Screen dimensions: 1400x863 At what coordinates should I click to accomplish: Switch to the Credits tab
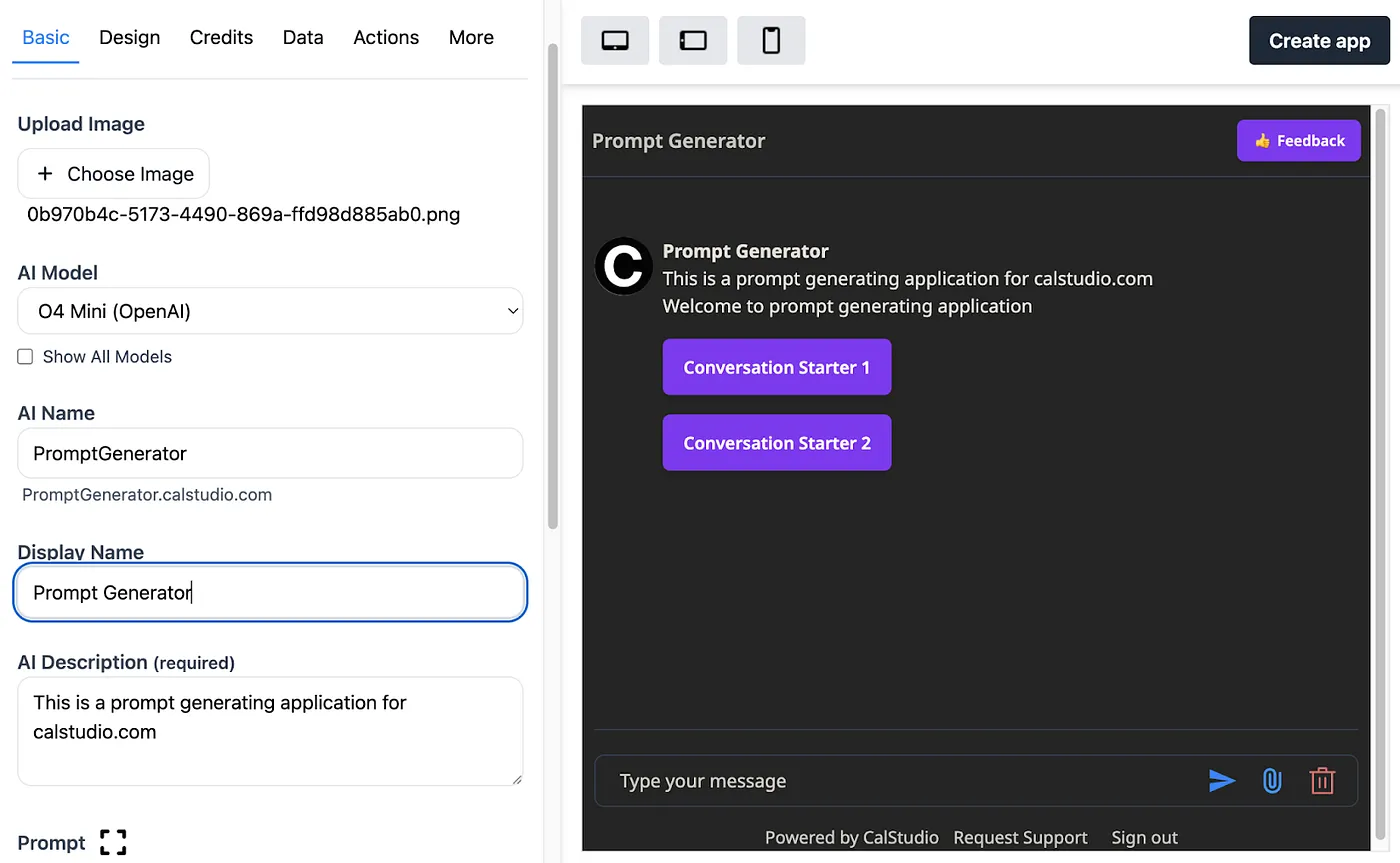221,37
